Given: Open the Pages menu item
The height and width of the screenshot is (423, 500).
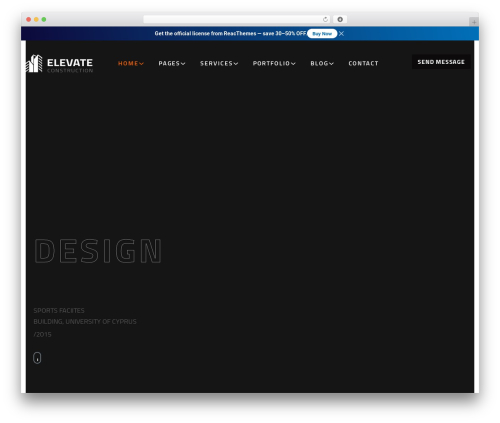Looking at the screenshot, I should point(169,63).
